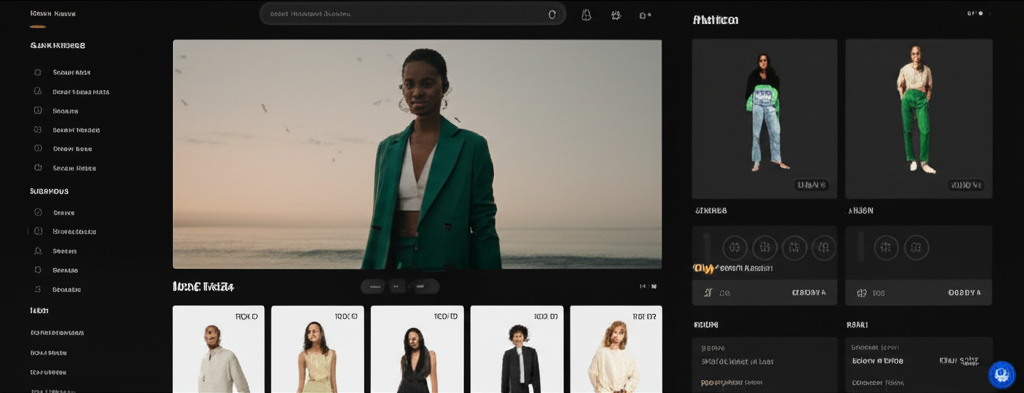Open the settings gear icon in the header

[x=616, y=15]
